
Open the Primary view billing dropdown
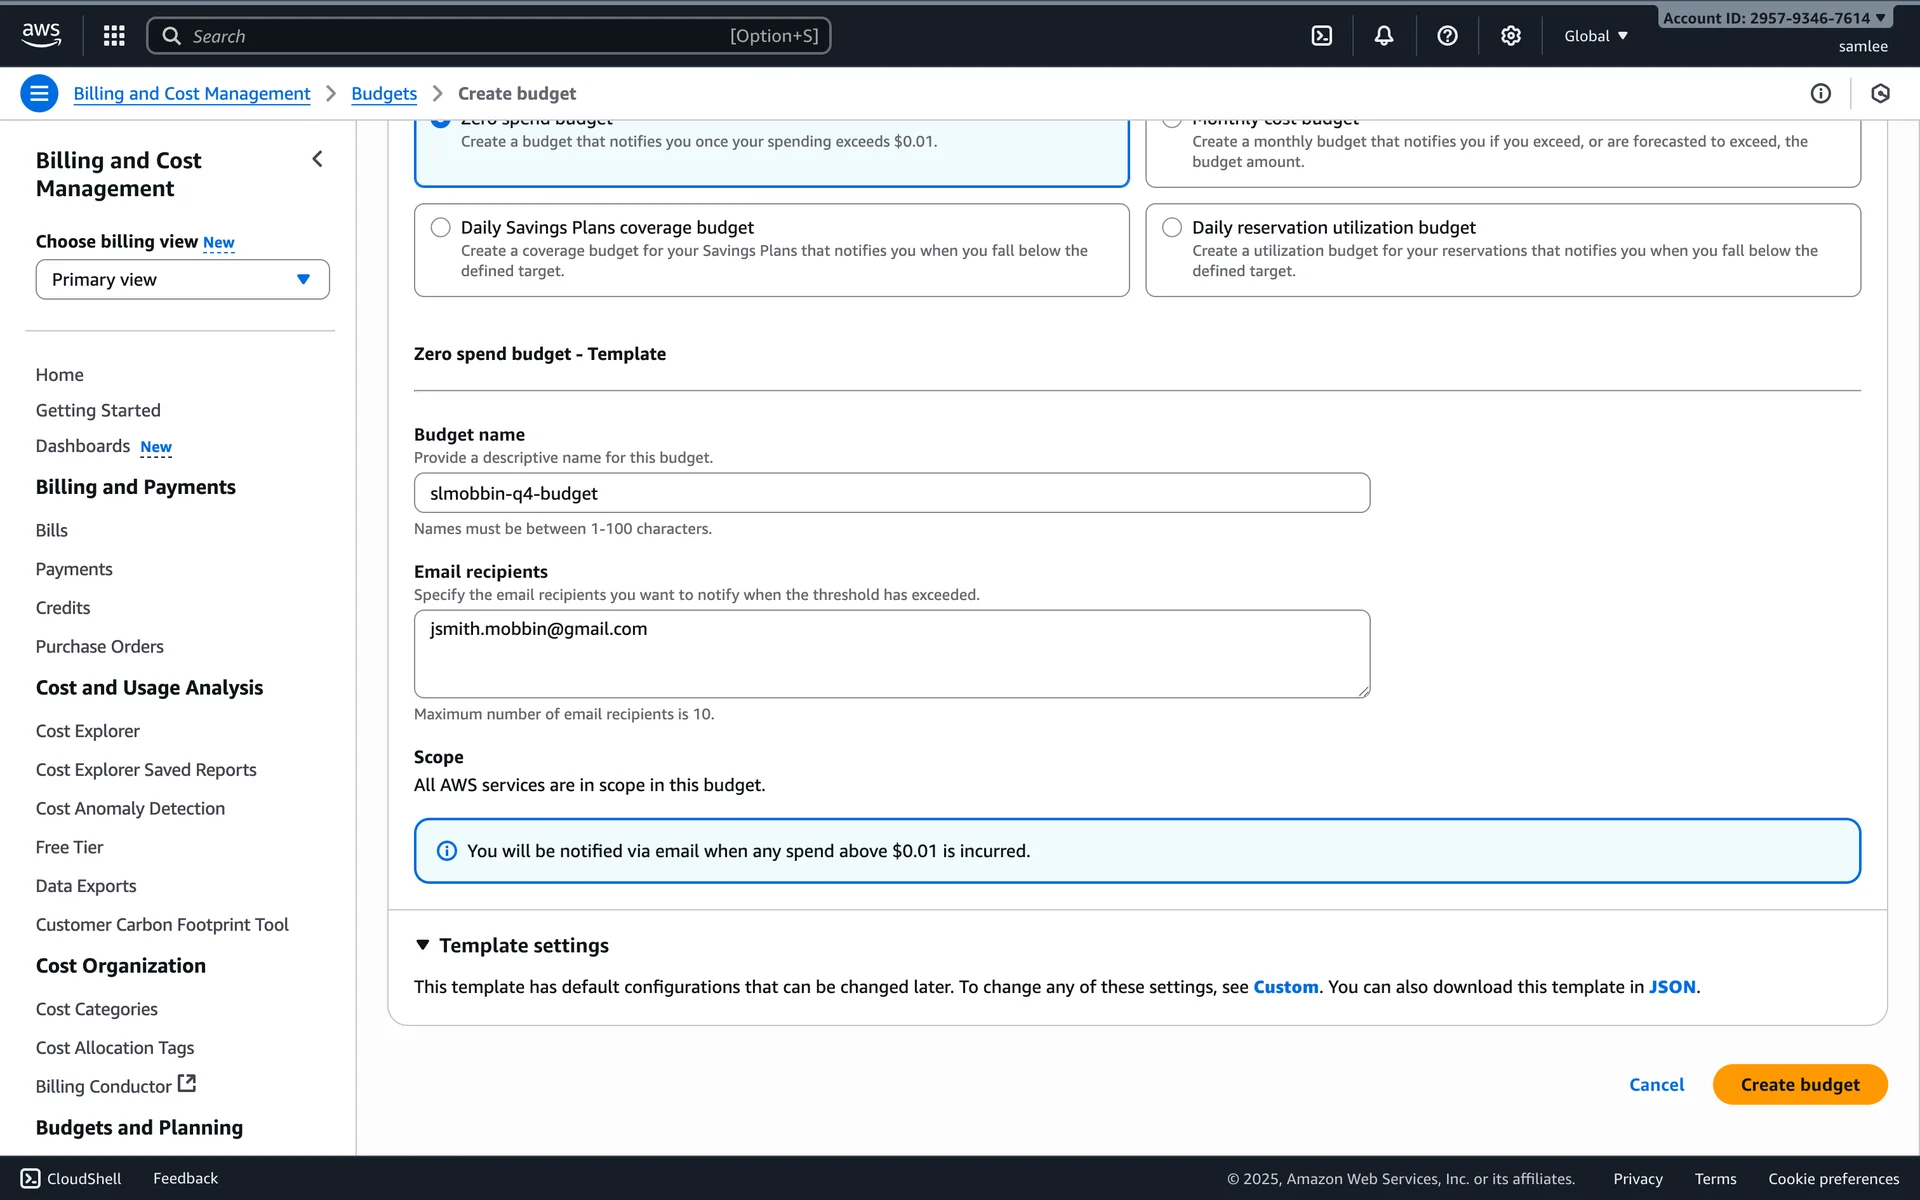coord(182,280)
